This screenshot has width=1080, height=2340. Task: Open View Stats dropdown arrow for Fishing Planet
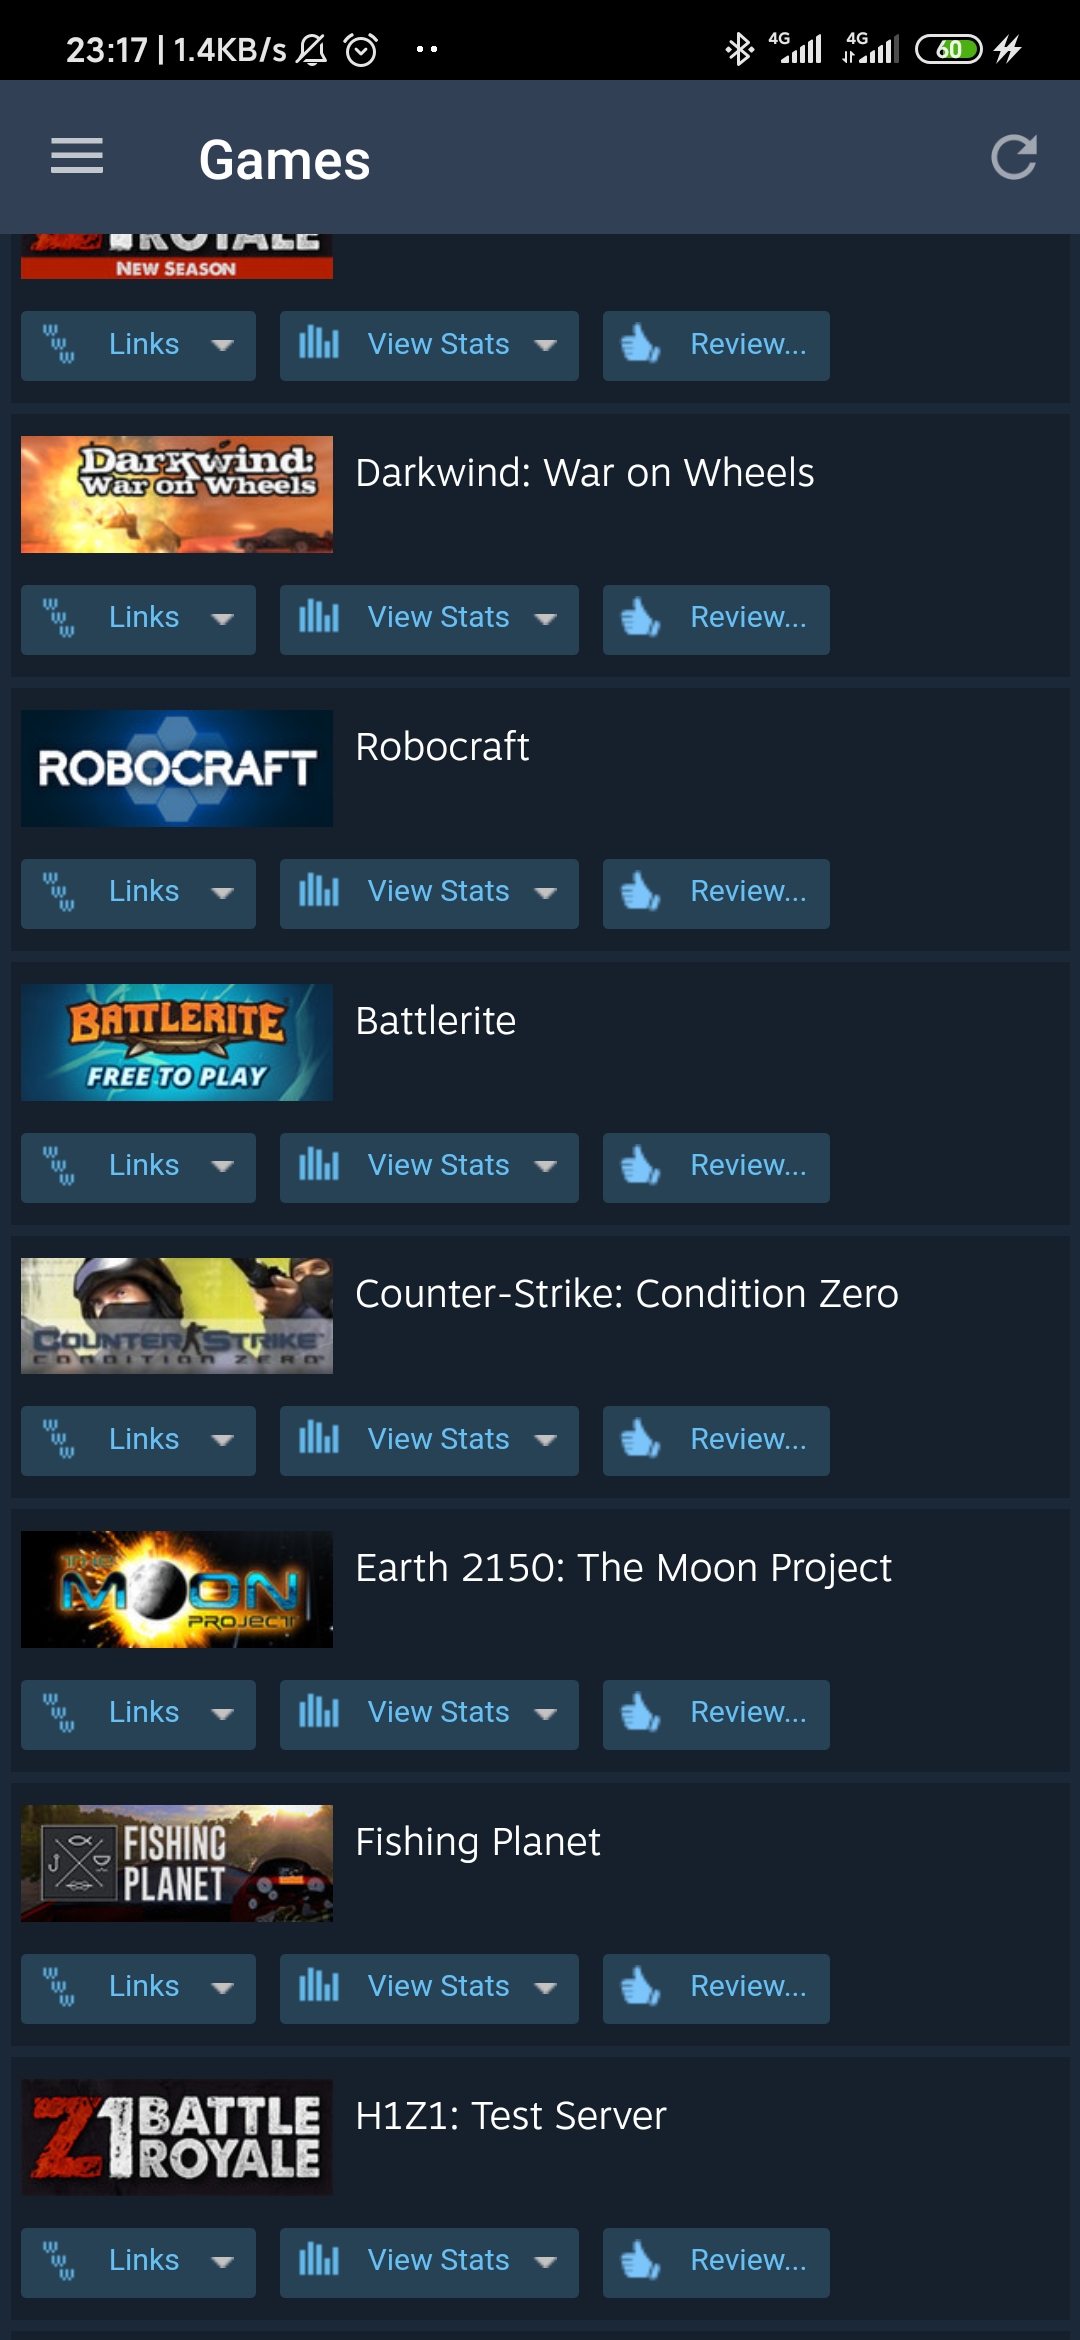click(x=545, y=1988)
